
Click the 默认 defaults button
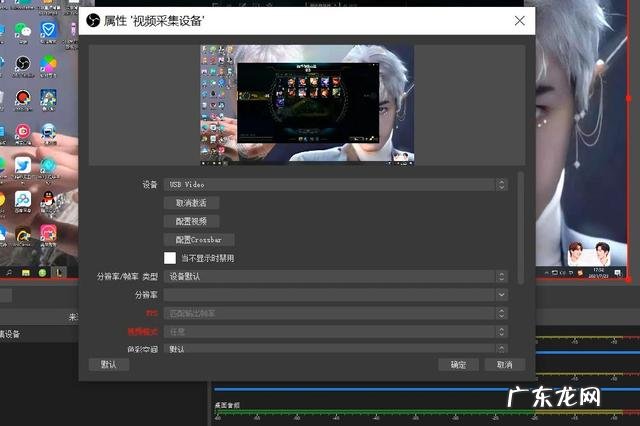(x=109, y=364)
